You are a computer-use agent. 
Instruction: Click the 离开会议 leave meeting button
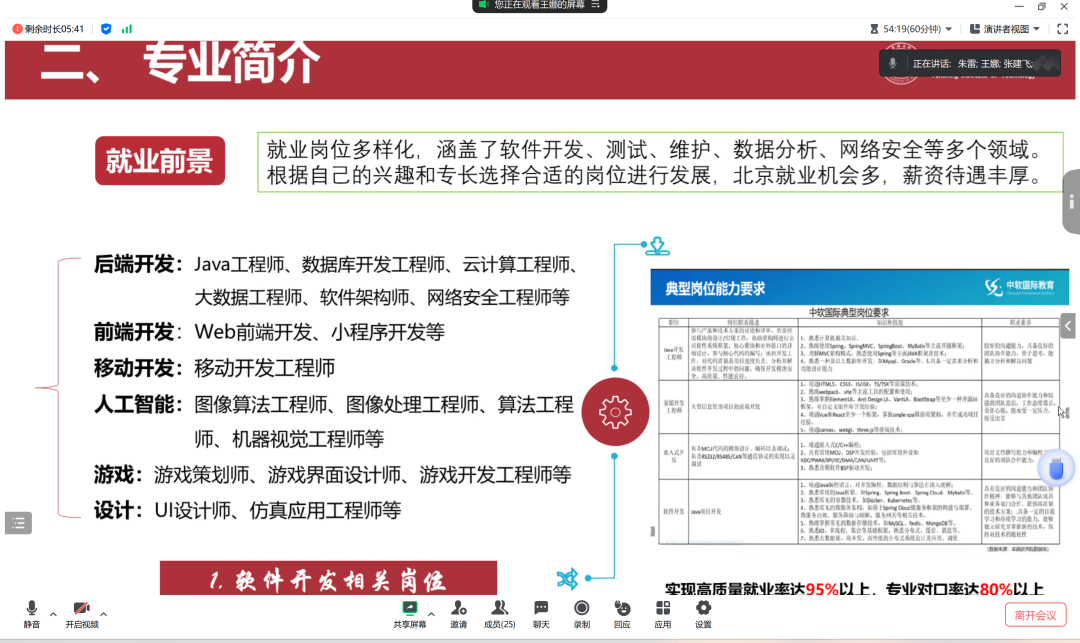point(1034,615)
